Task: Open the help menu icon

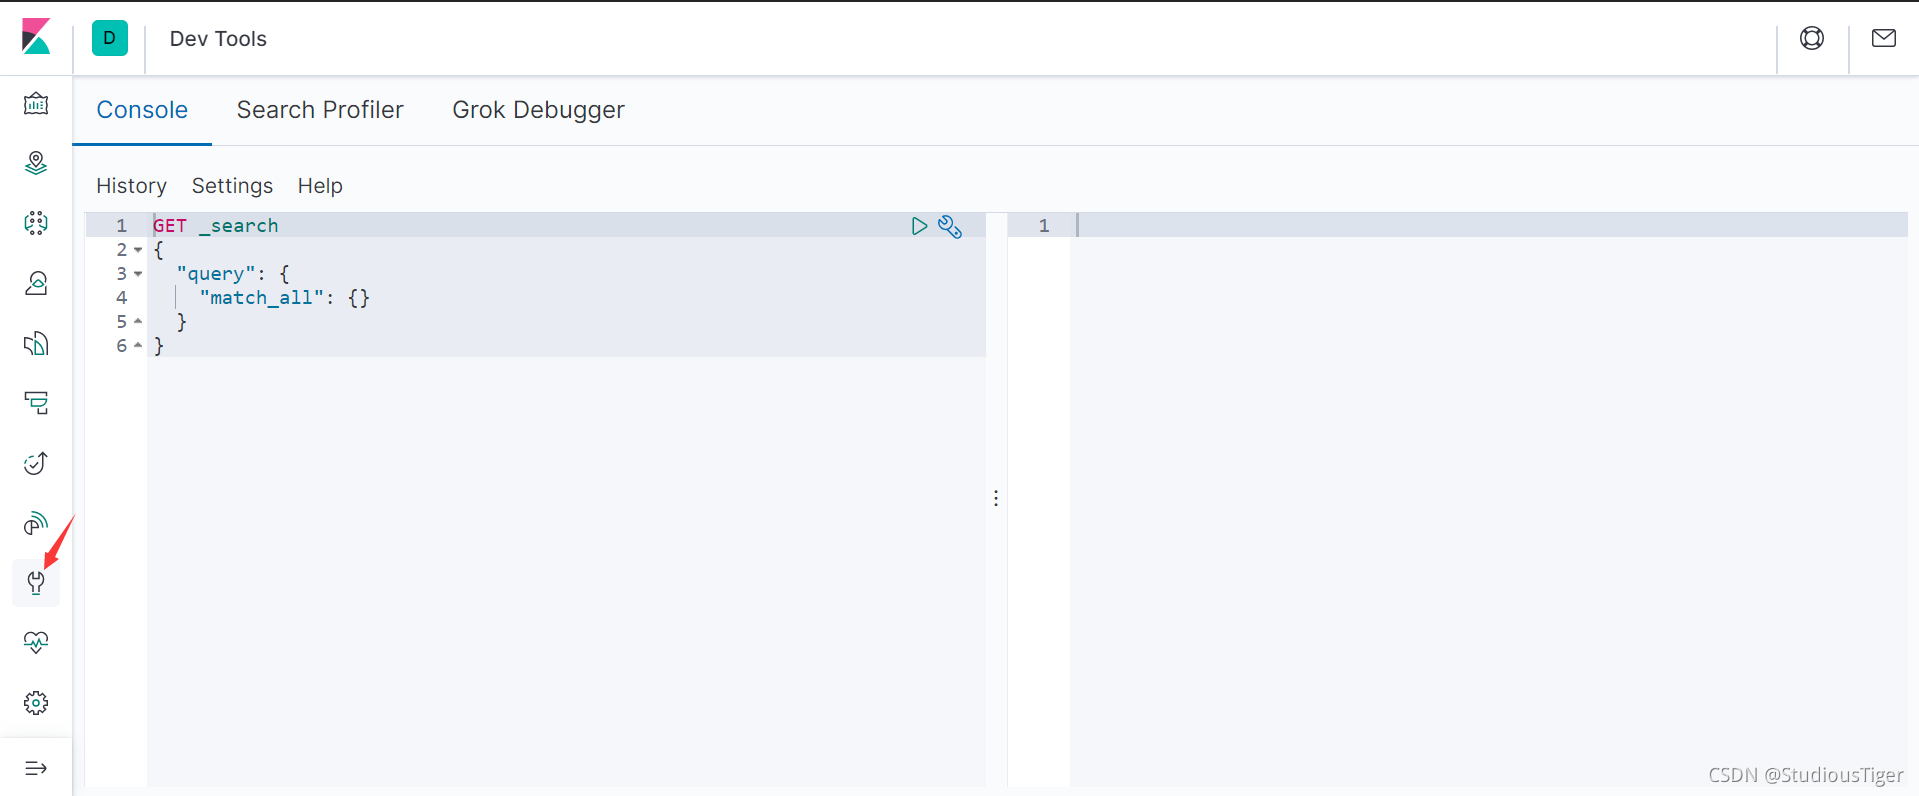Action: (x=1812, y=38)
